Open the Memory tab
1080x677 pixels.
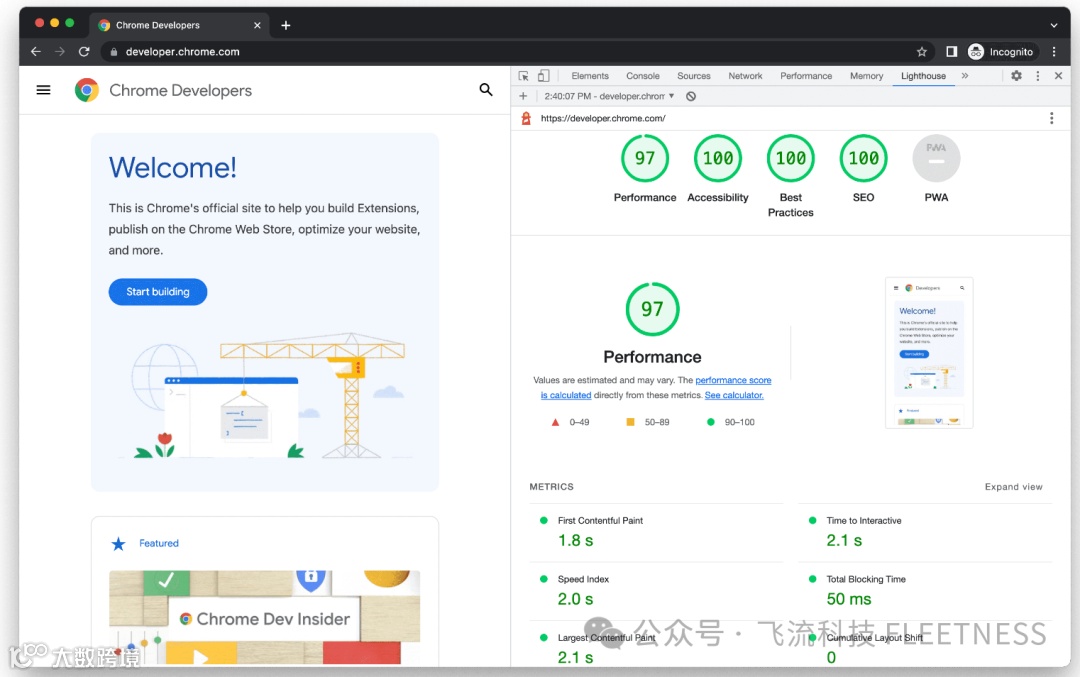coord(866,76)
